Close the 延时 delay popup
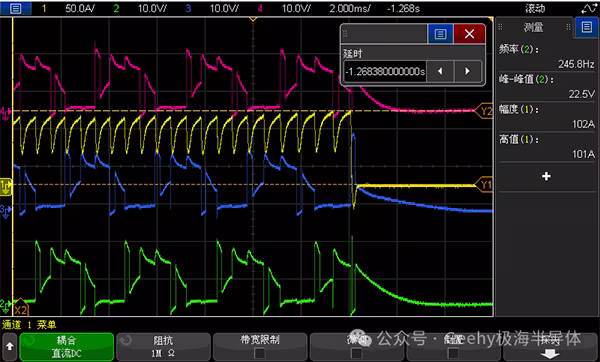The width and height of the screenshot is (600, 362). [x=469, y=34]
